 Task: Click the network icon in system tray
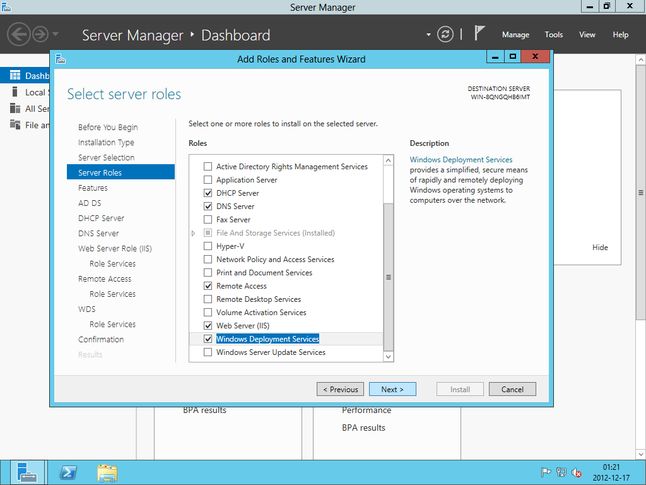pyautogui.click(x=561, y=472)
